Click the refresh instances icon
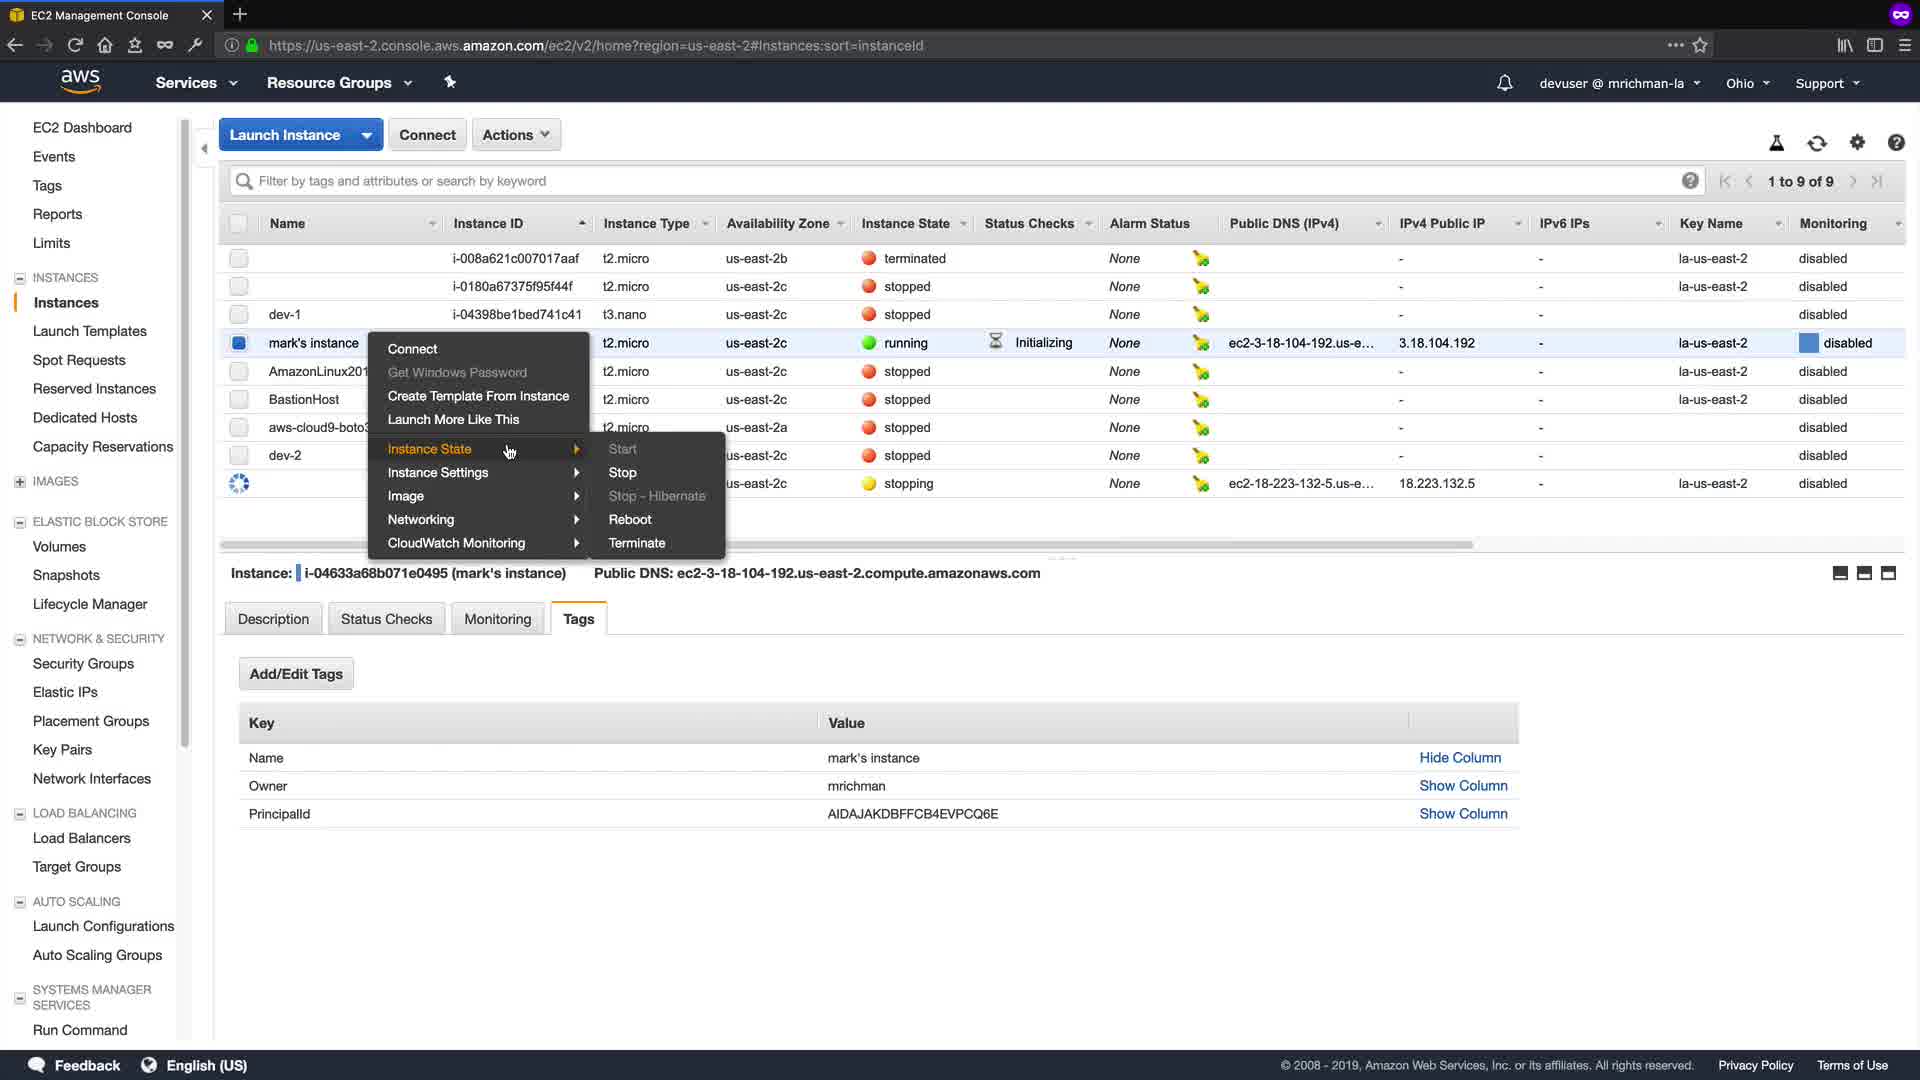Viewport: 1920px width, 1080px height. pyautogui.click(x=1817, y=143)
